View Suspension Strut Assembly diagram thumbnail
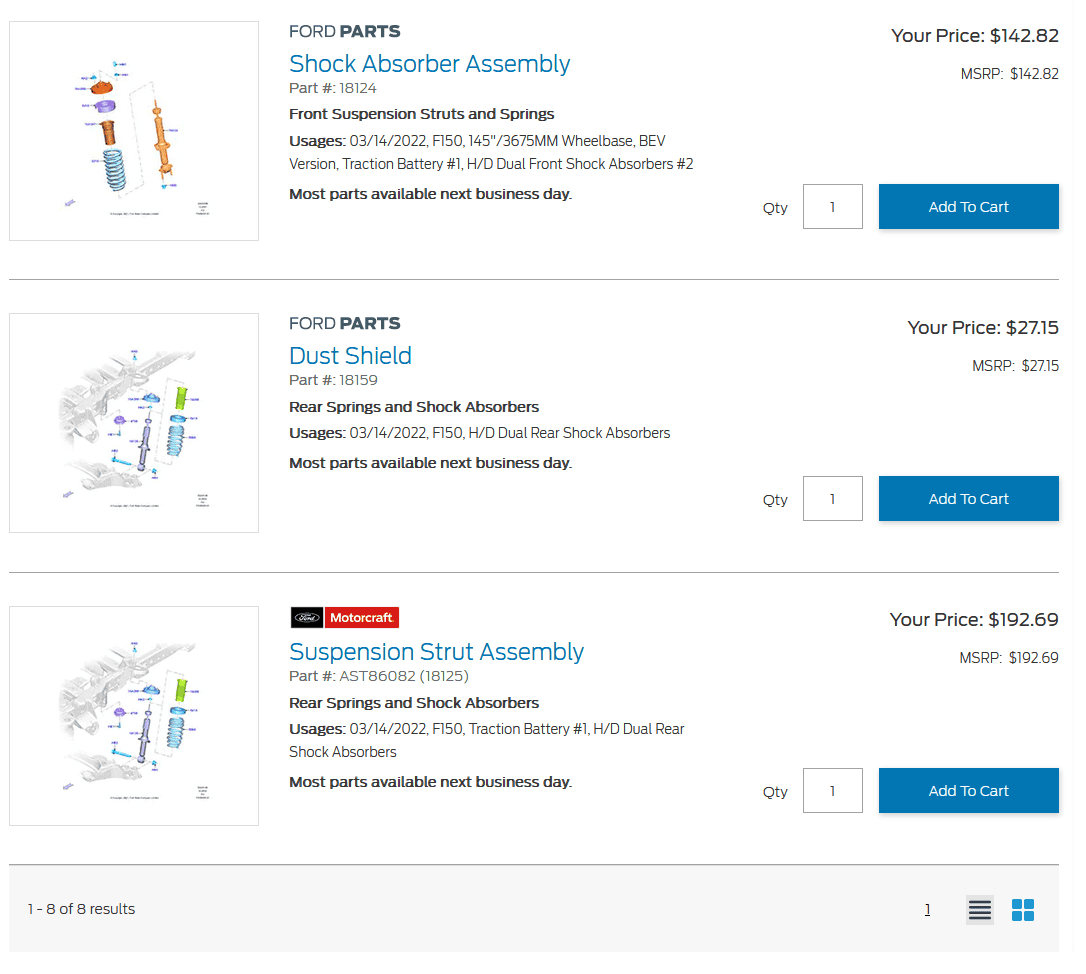This screenshot has height=974, width=1086. tap(134, 716)
